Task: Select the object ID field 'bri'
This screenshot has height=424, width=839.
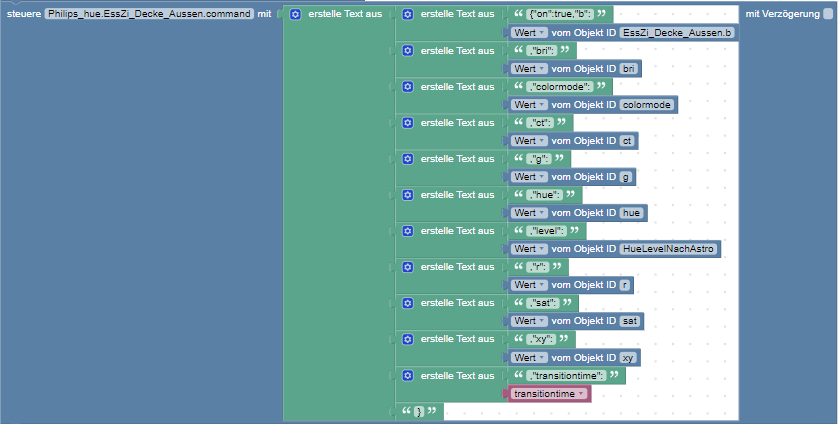Action: coord(629,69)
